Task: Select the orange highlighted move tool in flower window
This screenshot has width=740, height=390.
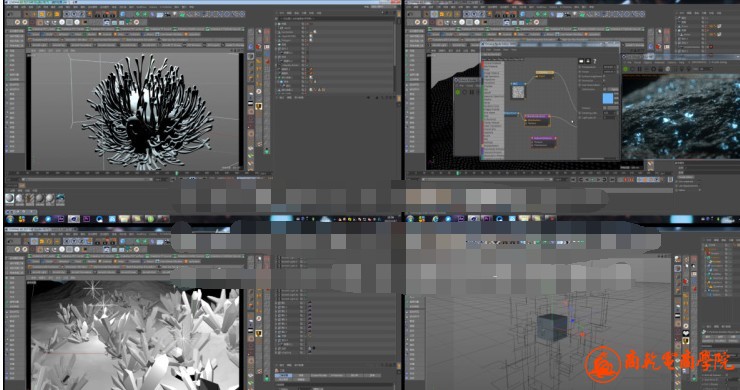Action: [42, 15]
